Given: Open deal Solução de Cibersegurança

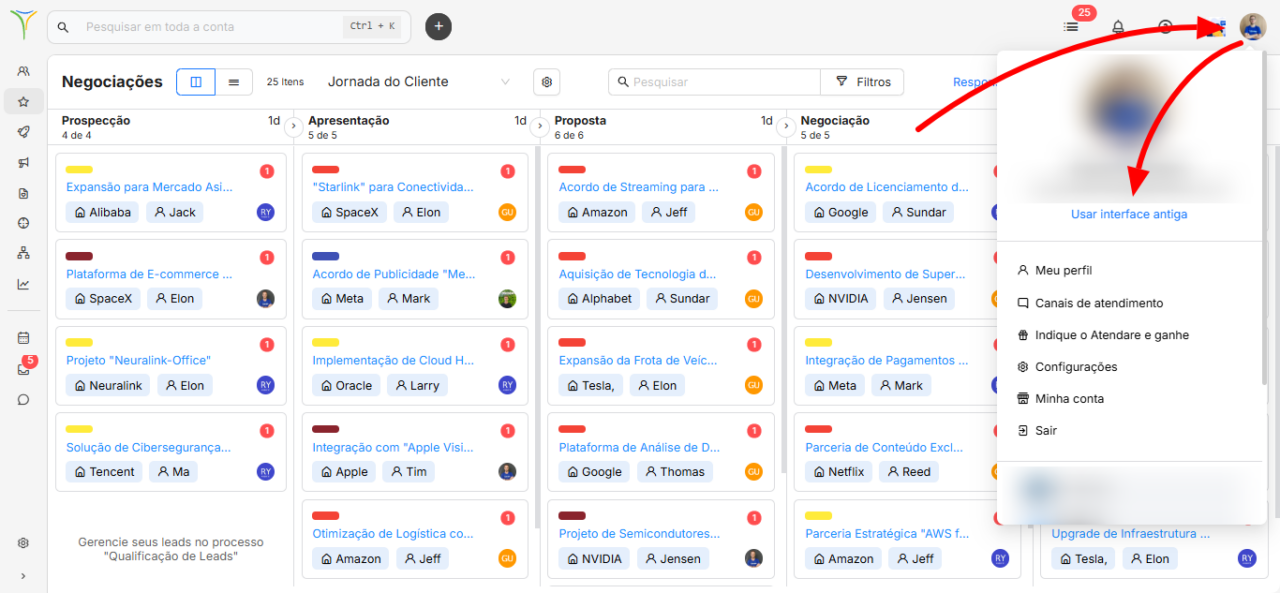Looking at the screenshot, I should pyautogui.click(x=148, y=448).
